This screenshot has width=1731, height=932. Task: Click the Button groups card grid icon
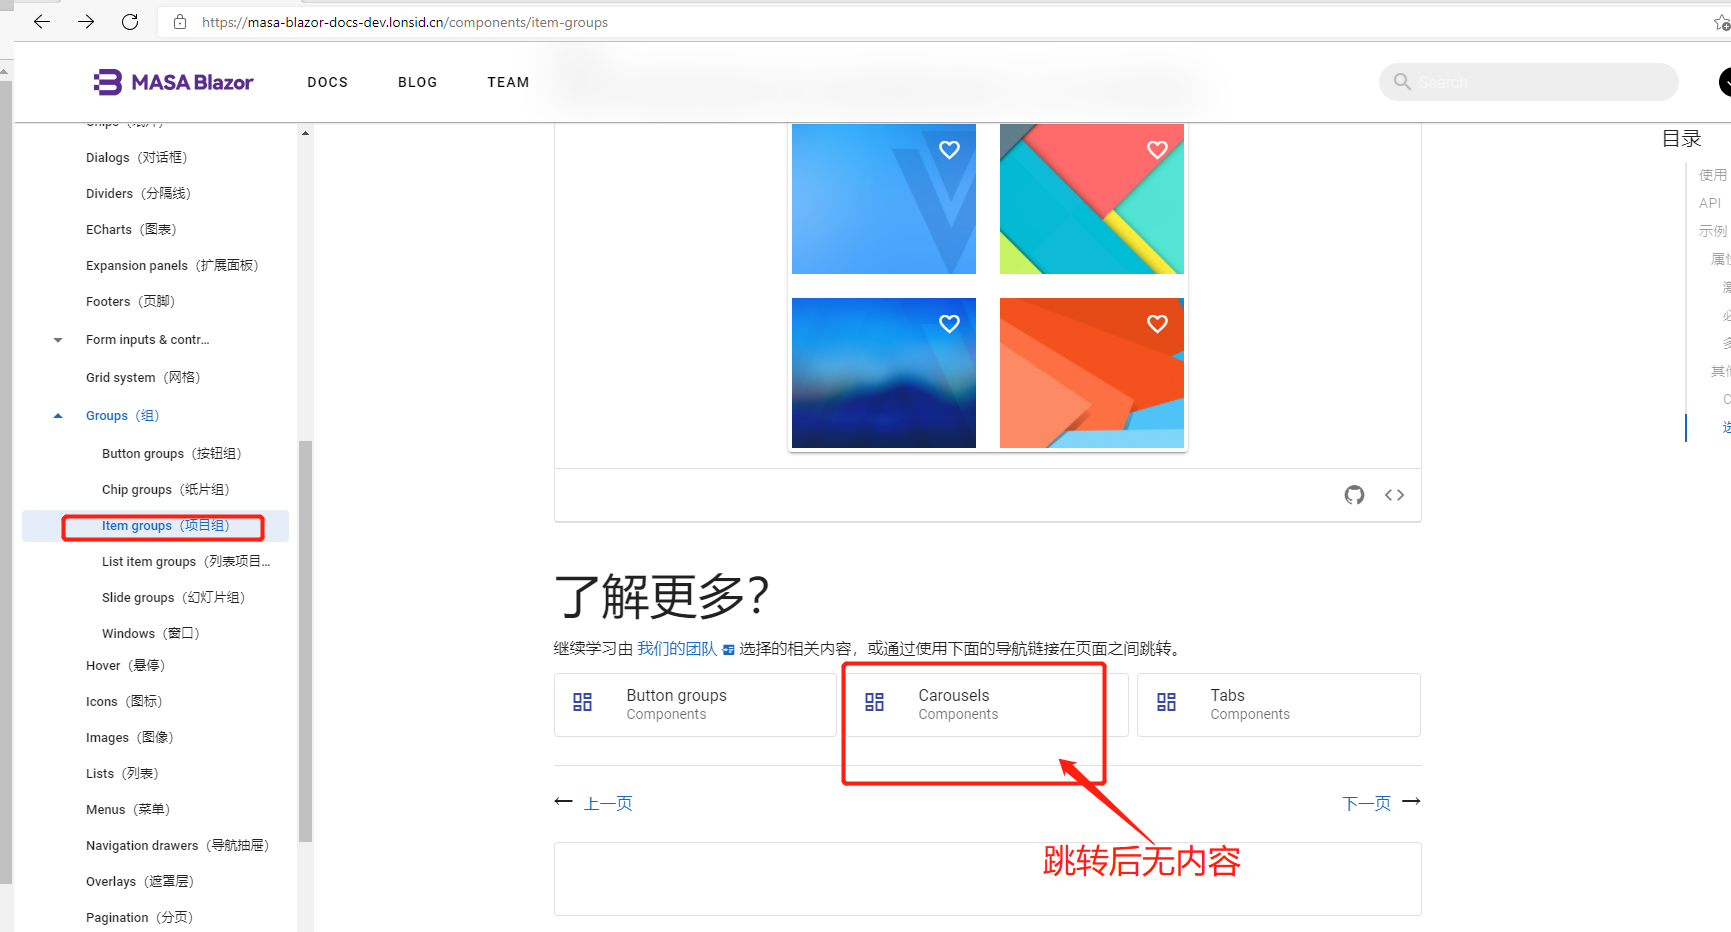coord(583,702)
